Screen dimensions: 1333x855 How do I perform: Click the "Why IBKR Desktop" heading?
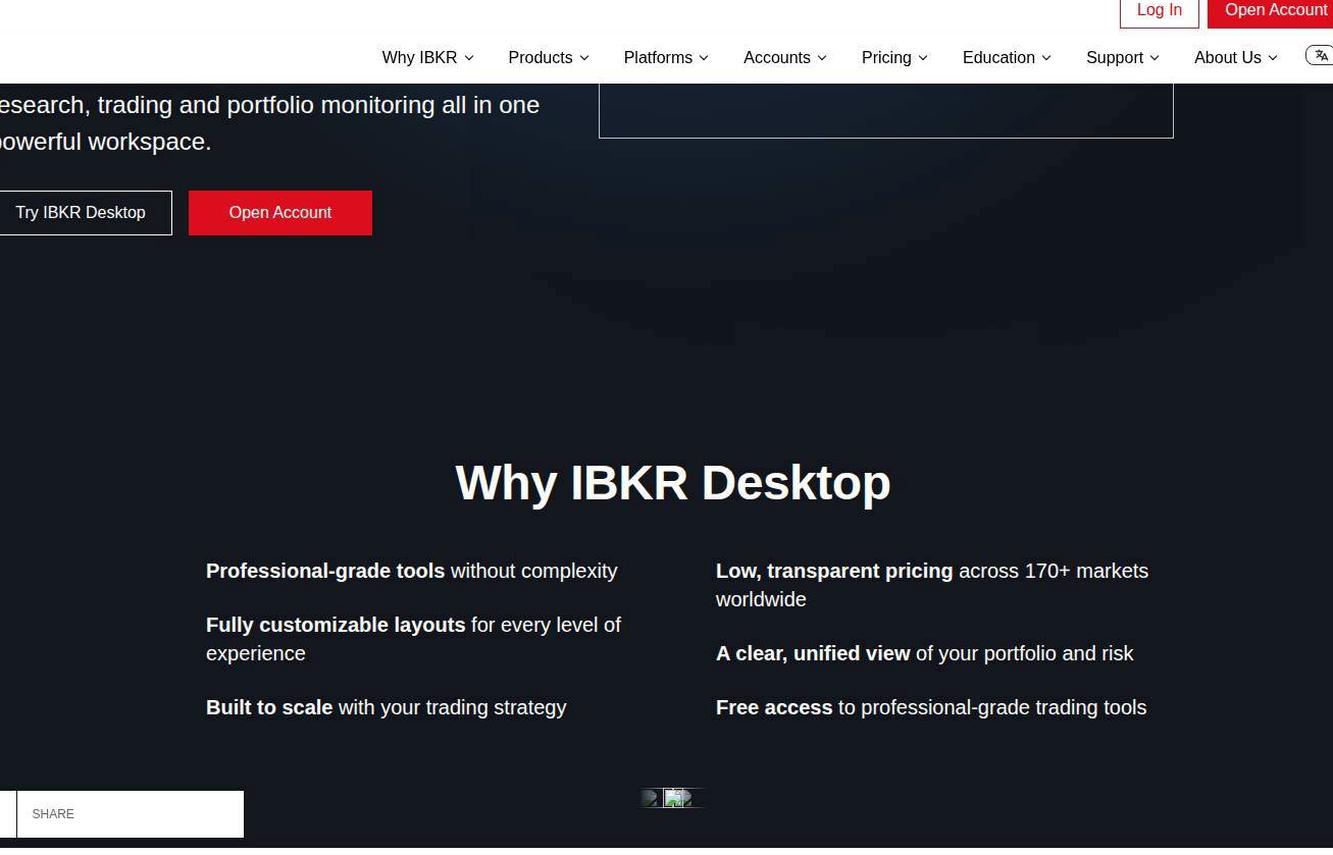pos(673,483)
